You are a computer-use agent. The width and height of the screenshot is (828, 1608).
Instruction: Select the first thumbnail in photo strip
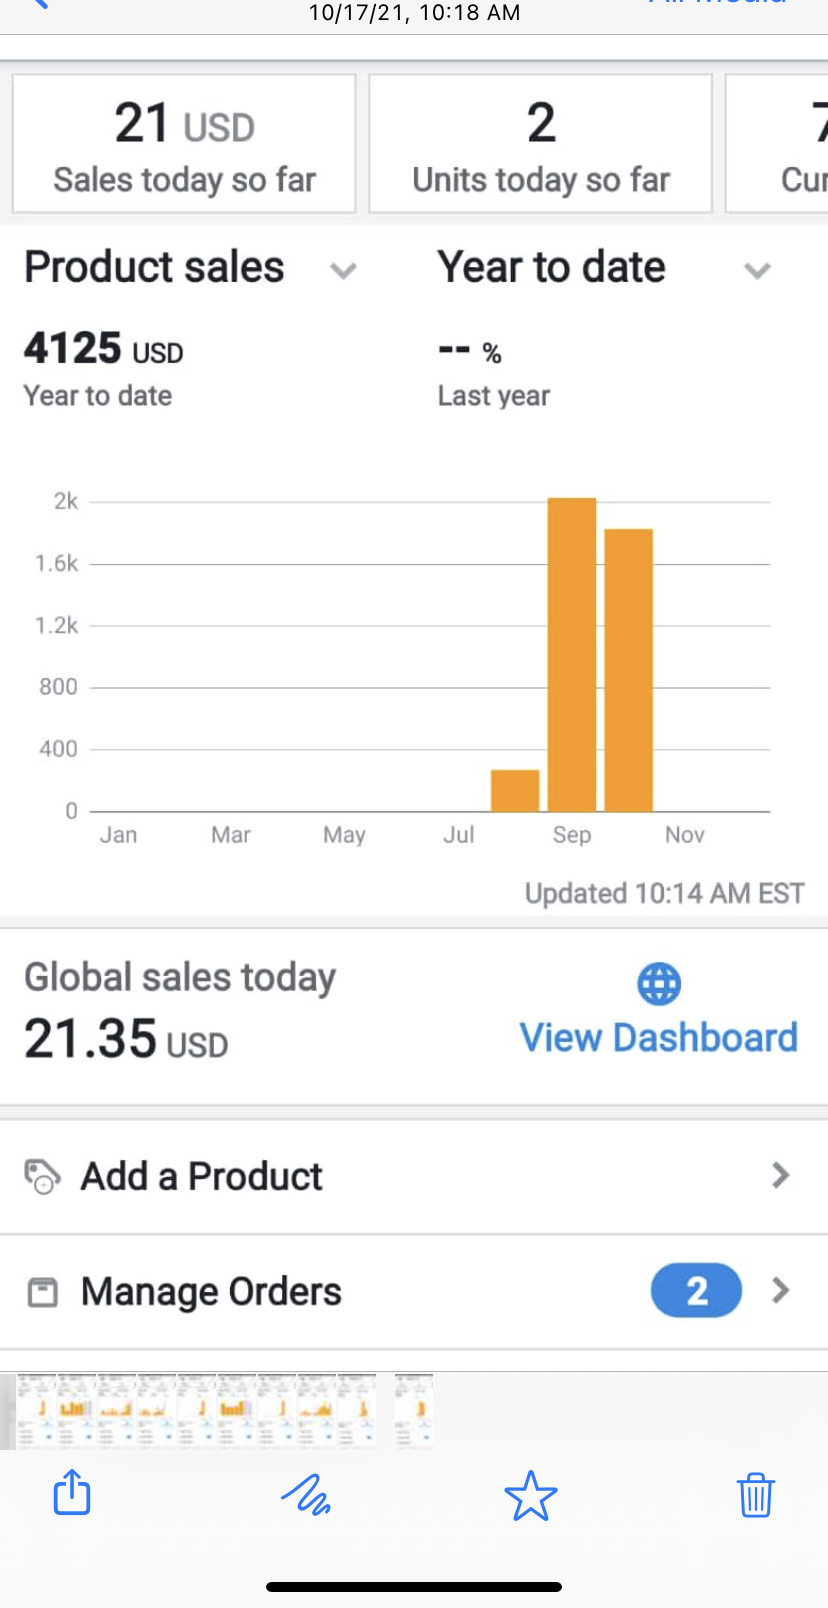click(x=37, y=1411)
